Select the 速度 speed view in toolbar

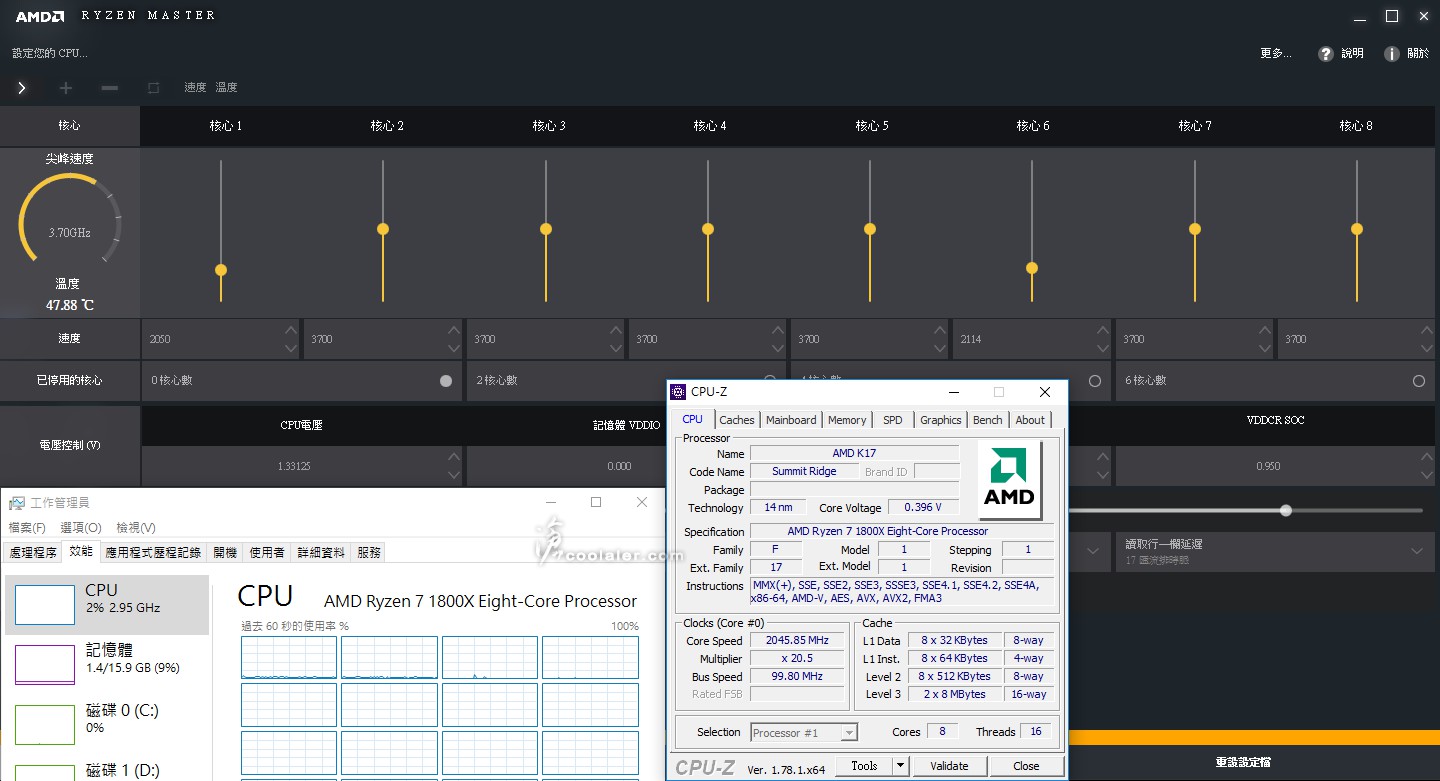click(195, 88)
